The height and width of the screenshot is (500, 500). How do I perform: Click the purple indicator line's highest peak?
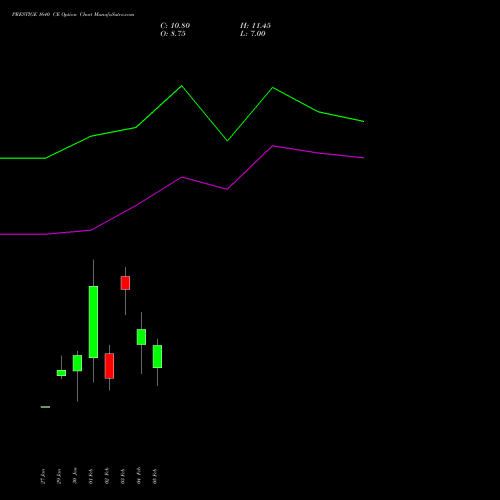click(273, 146)
